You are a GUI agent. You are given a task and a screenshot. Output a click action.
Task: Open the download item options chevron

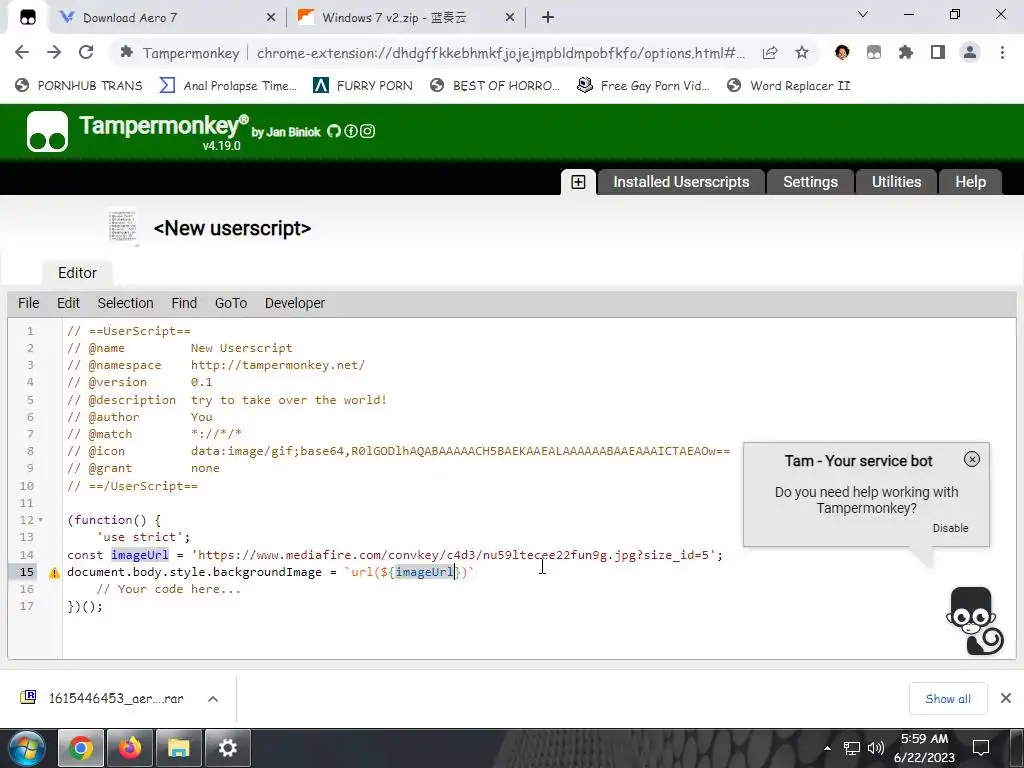tap(213, 699)
